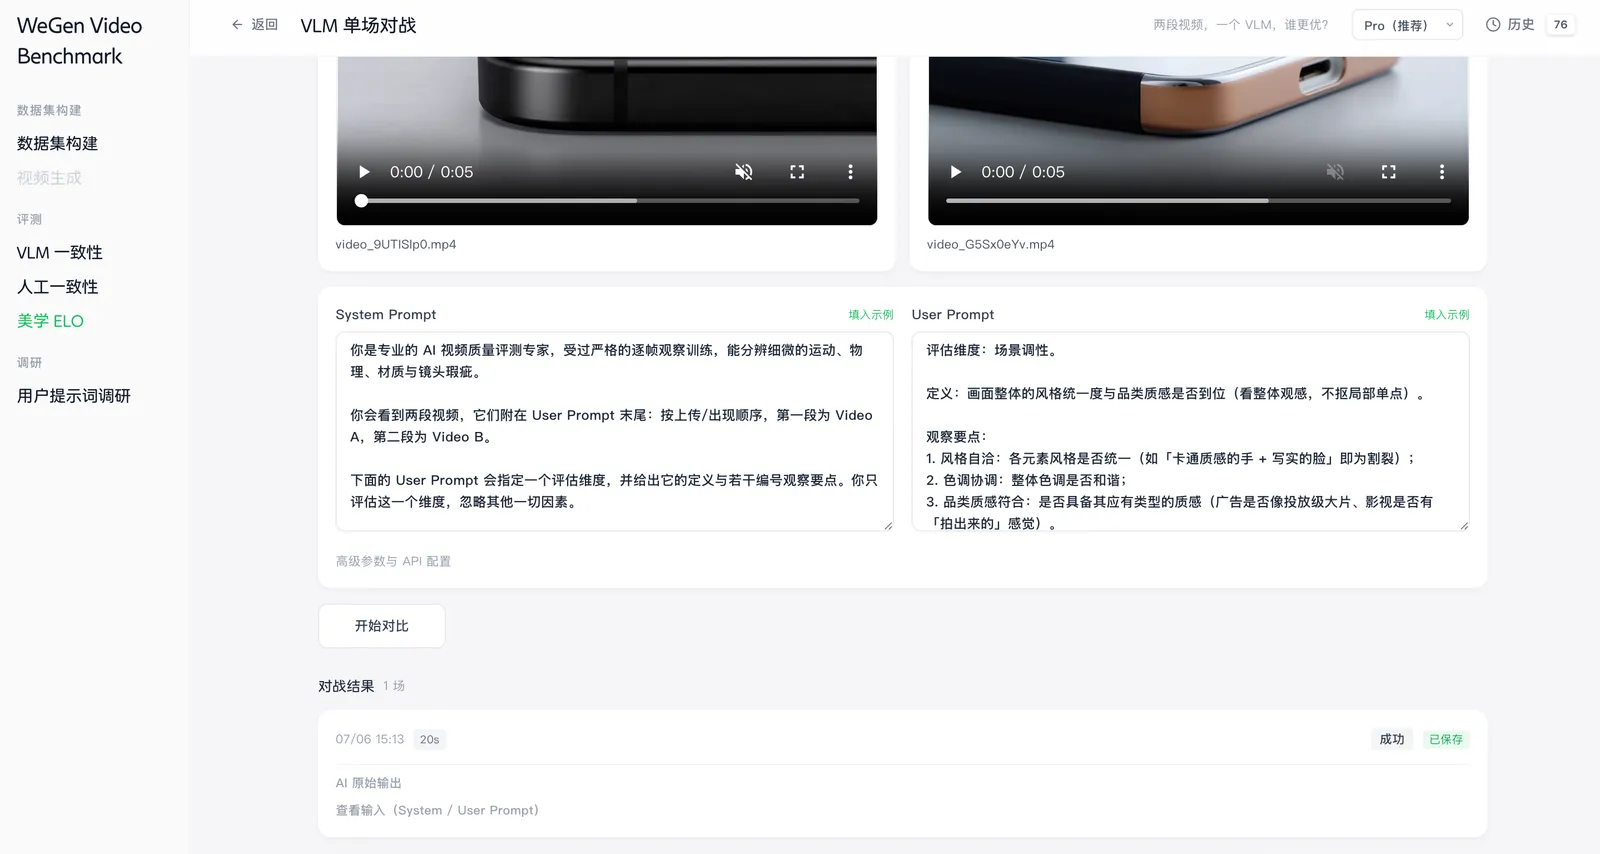Click the video_9UTISlp0.mp4 filename
The height and width of the screenshot is (854, 1600).
(x=396, y=244)
